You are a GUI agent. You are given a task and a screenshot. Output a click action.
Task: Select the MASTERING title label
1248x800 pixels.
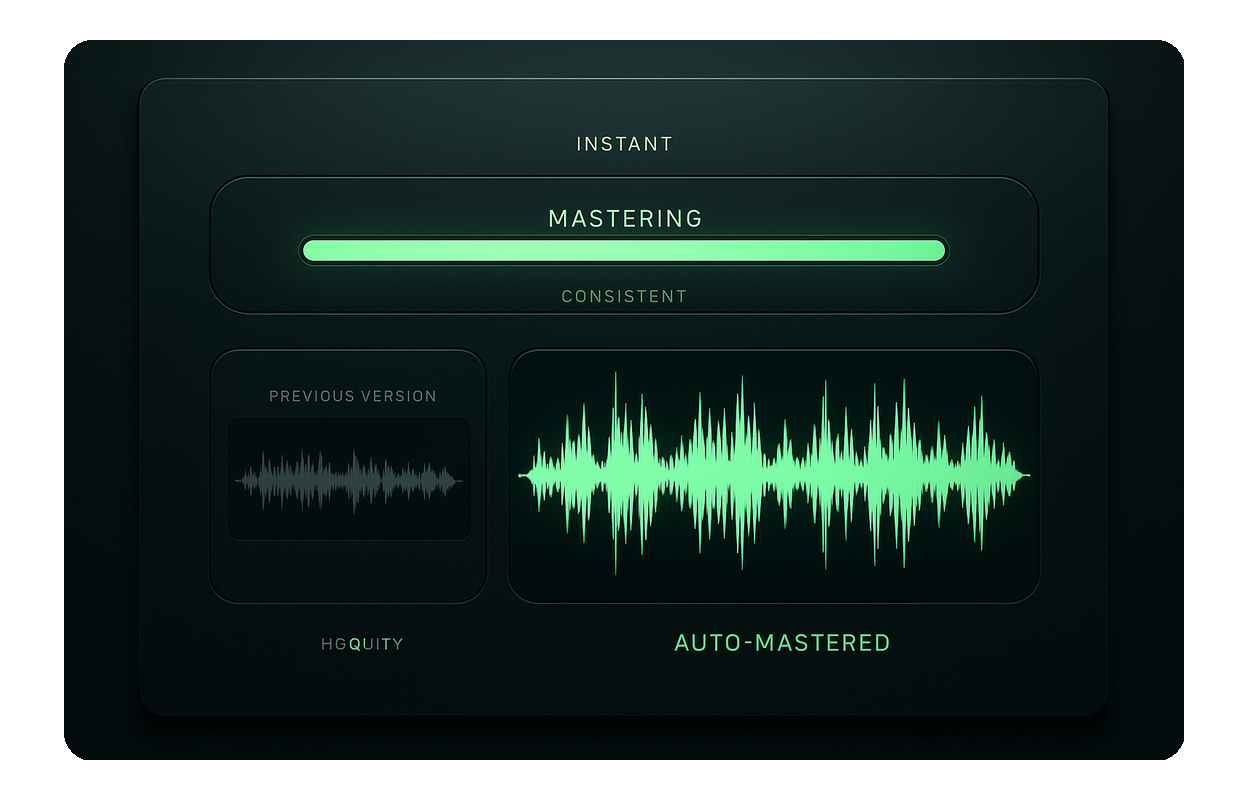click(x=625, y=218)
